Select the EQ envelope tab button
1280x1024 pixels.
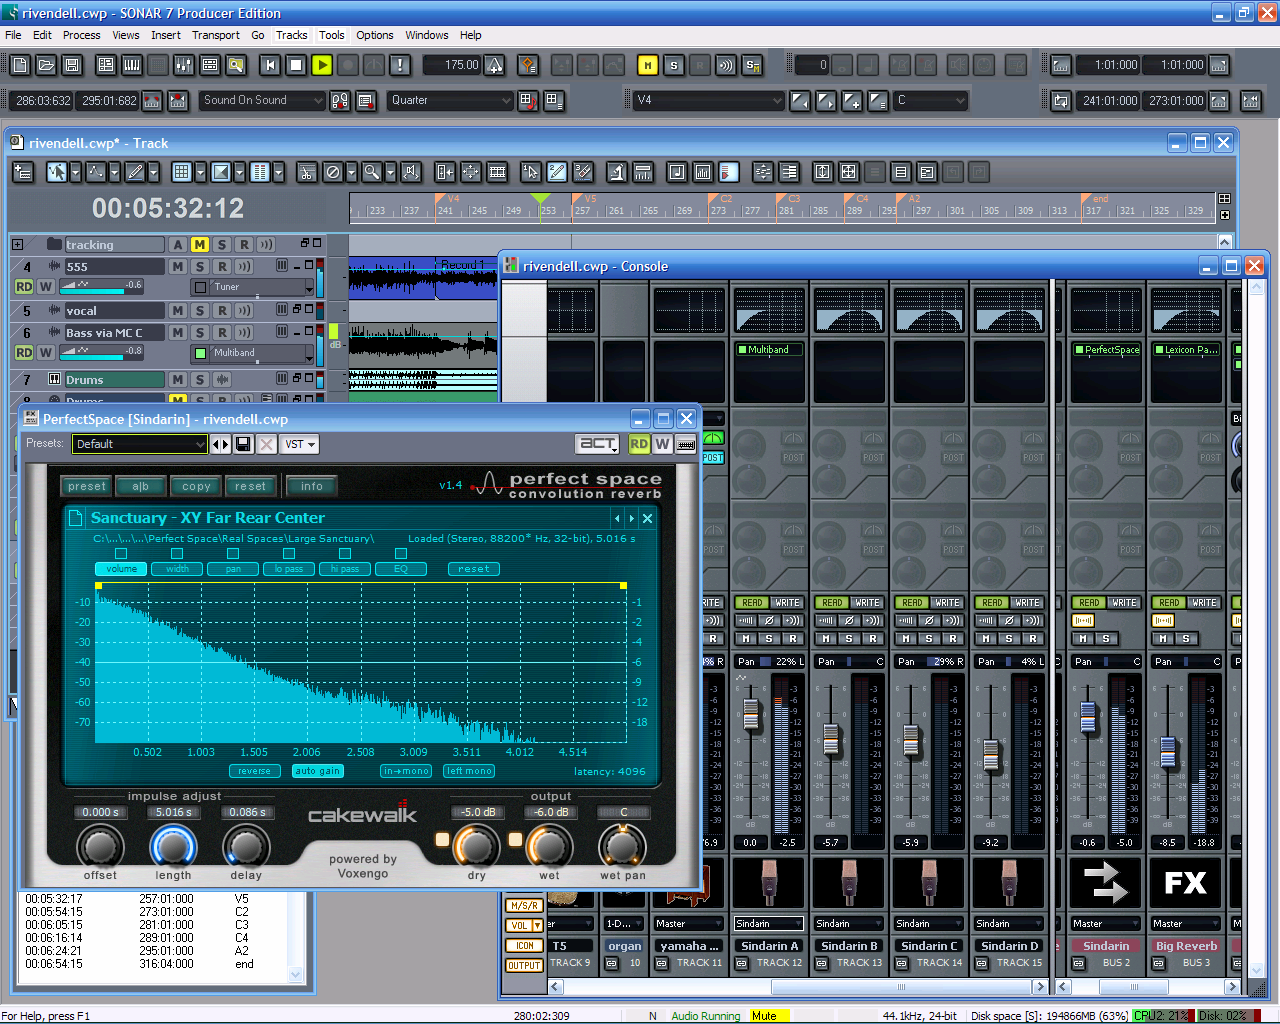tap(401, 569)
